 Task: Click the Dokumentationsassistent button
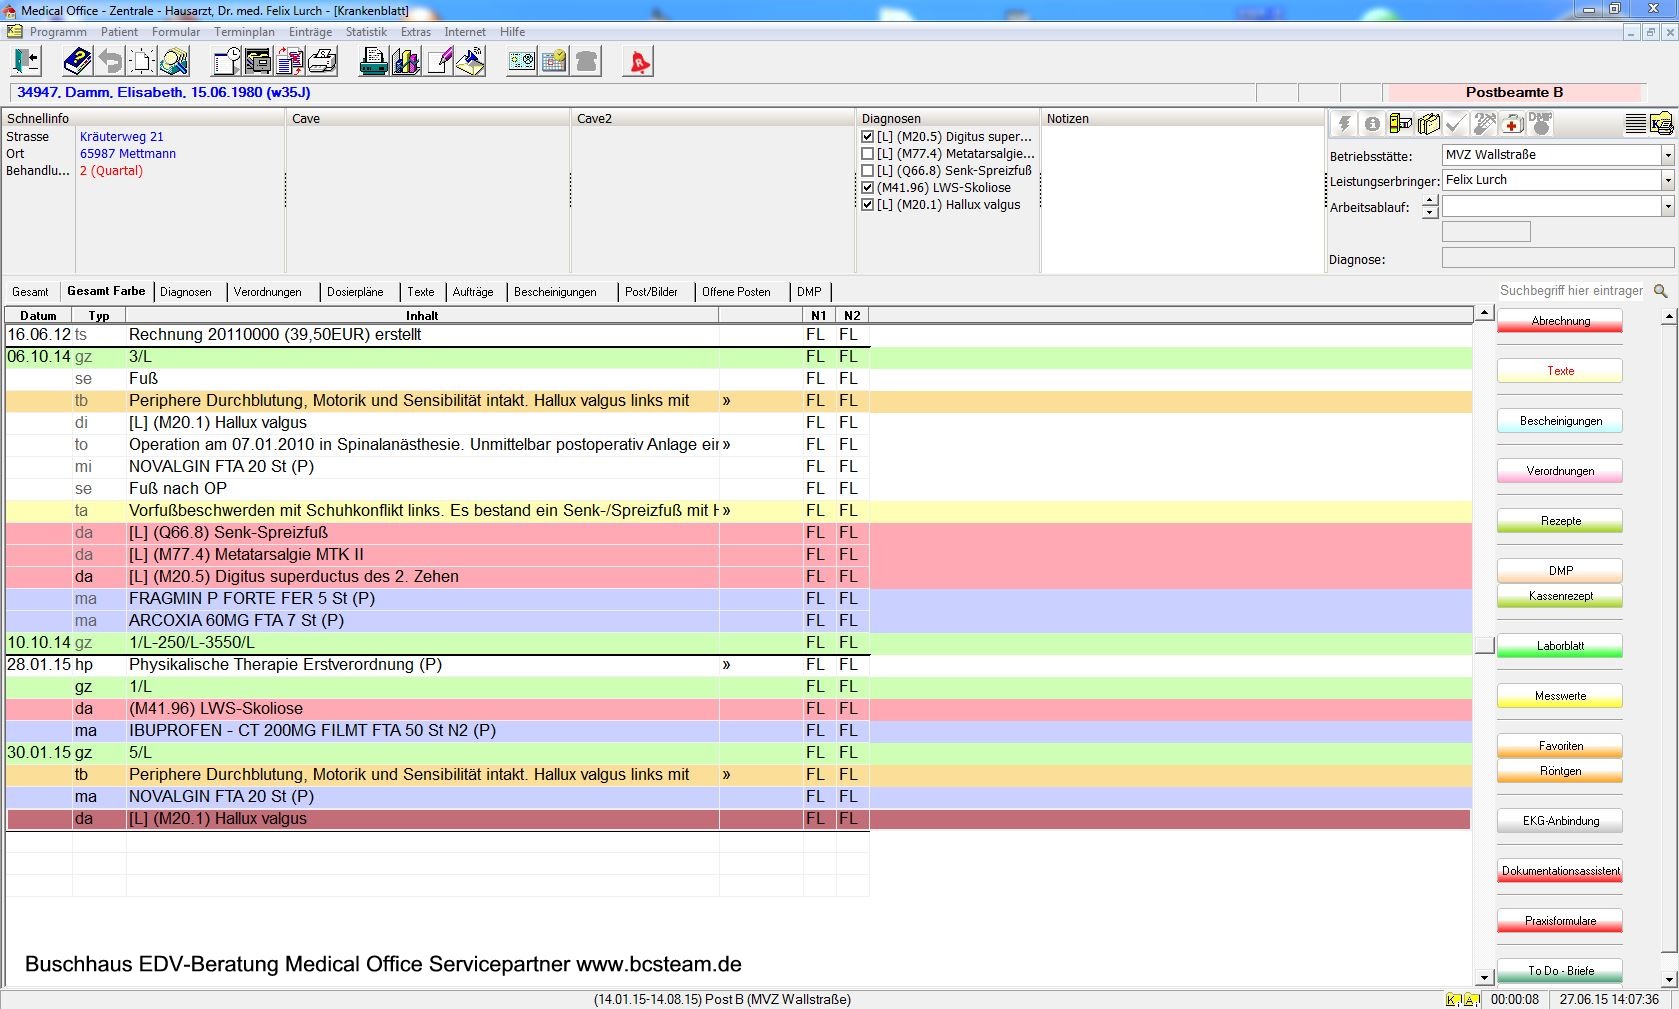(1560, 871)
